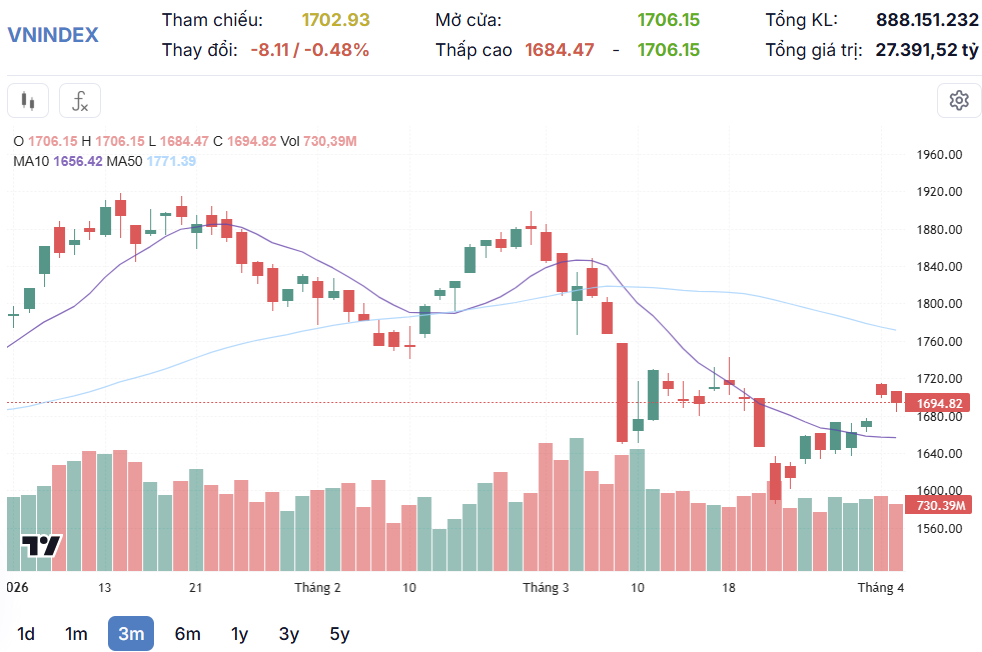The width and height of the screenshot is (982, 652).
Task: Open the fx indicators menu
Action: tap(80, 101)
